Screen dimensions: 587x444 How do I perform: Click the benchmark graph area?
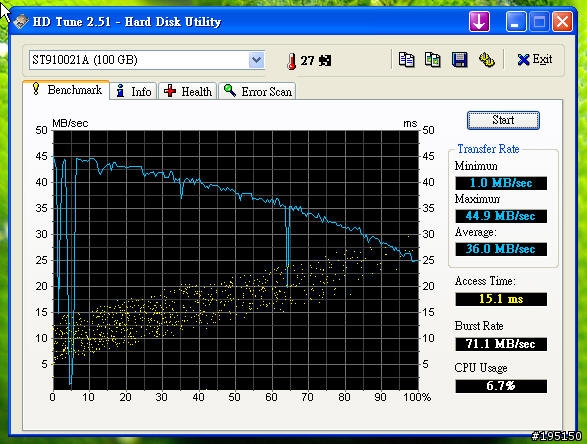tap(235, 260)
